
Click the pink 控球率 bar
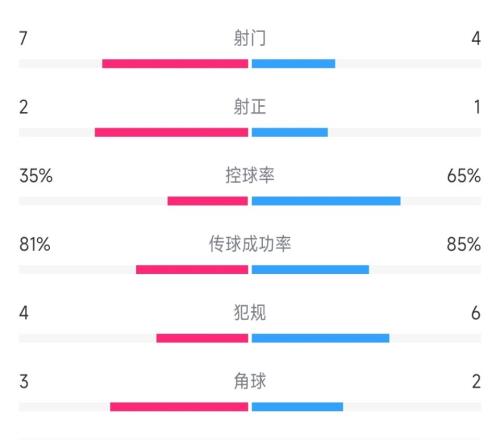coord(208,201)
